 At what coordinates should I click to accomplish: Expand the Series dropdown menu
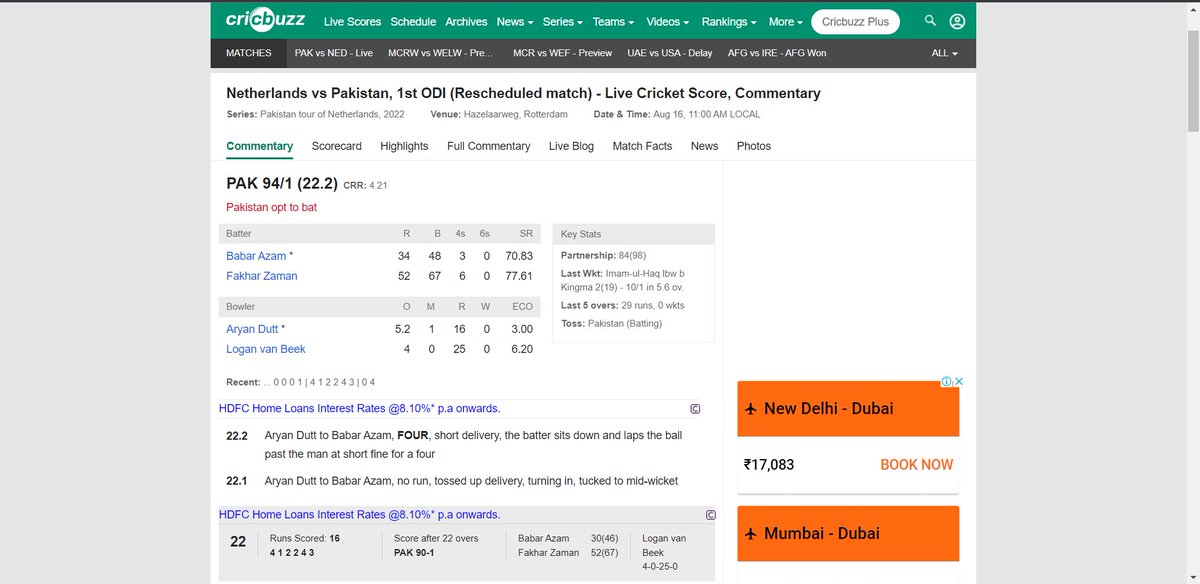pos(564,21)
